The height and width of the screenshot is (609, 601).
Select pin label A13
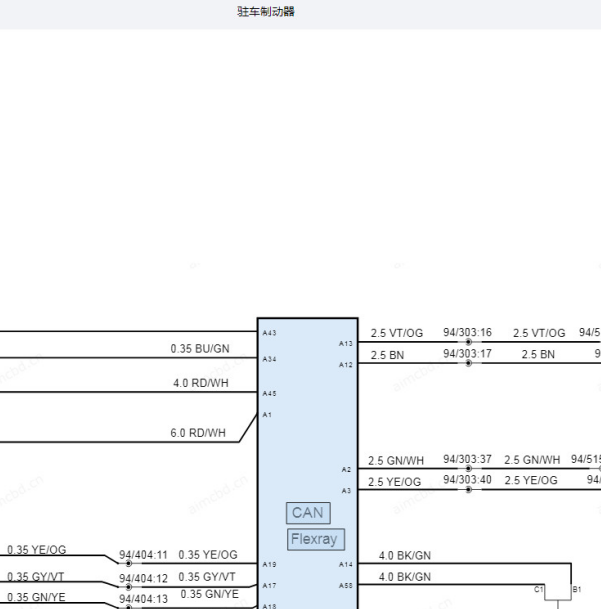pos(346,343)
